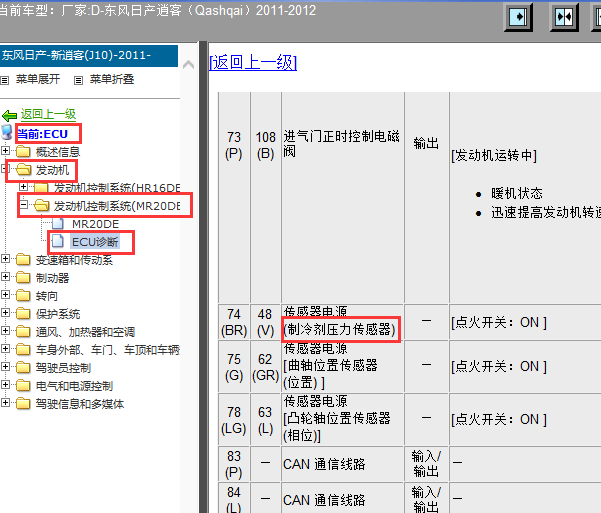This screenshot has width=601, height=513.
Task: Expand the 制动器 tree node
Action: 5,276
